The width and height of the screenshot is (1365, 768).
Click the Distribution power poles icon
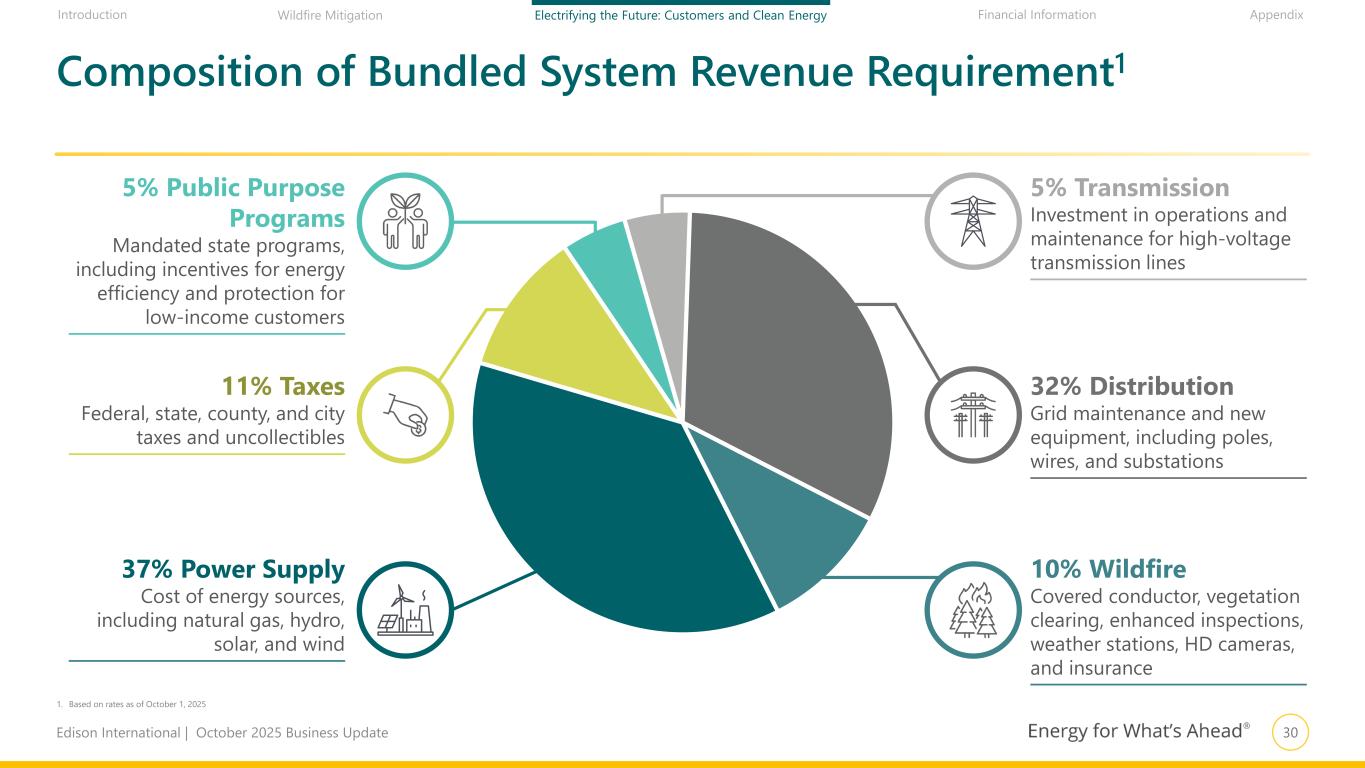click(x=972, y=415)
